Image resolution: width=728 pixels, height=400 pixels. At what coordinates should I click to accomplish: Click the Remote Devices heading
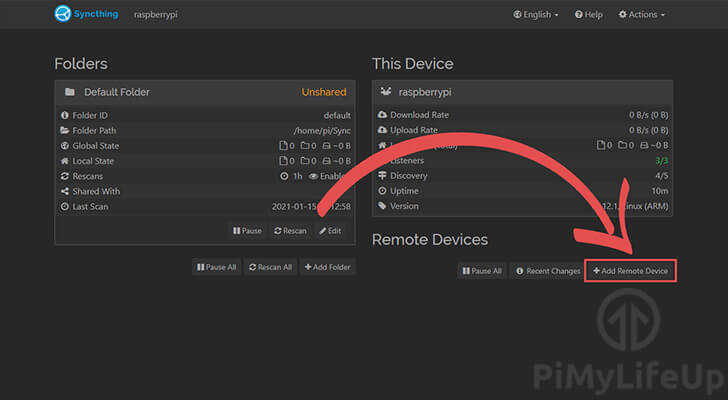point(430,239)
